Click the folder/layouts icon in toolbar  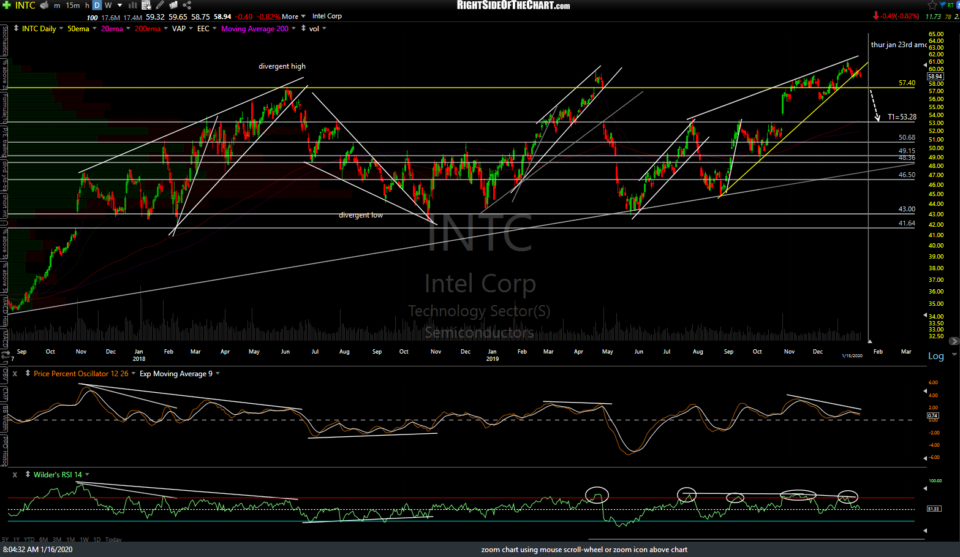point(173,6)
